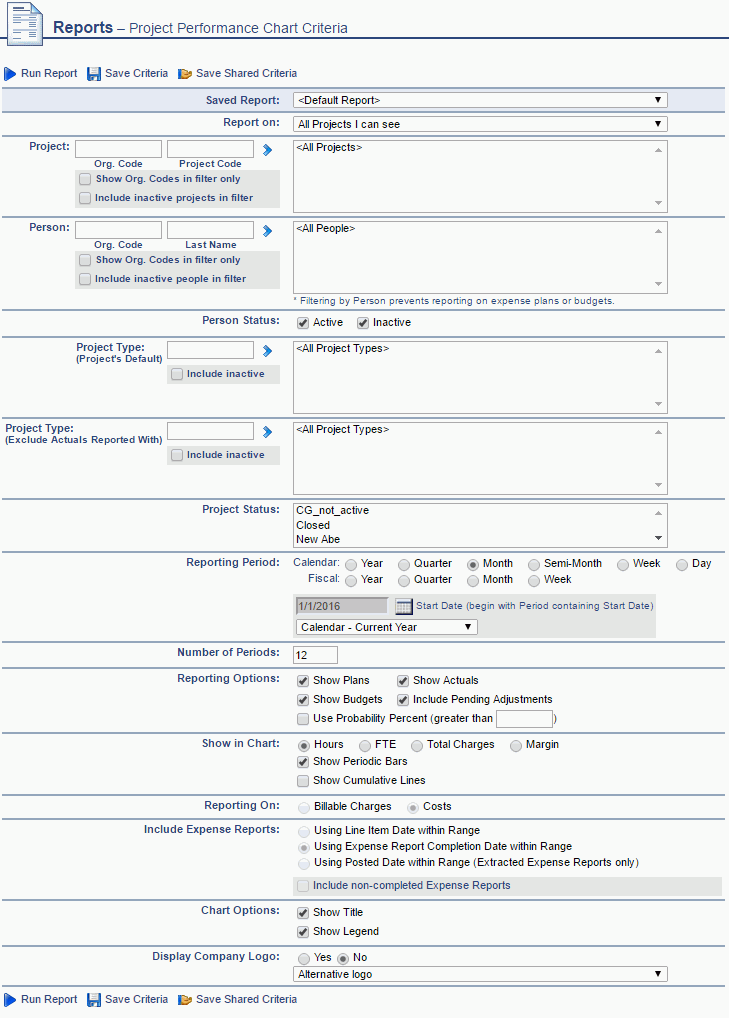729x1018 pixels.
Task: Open the Start Date calendar picker icon
Action: coord(403,606)
